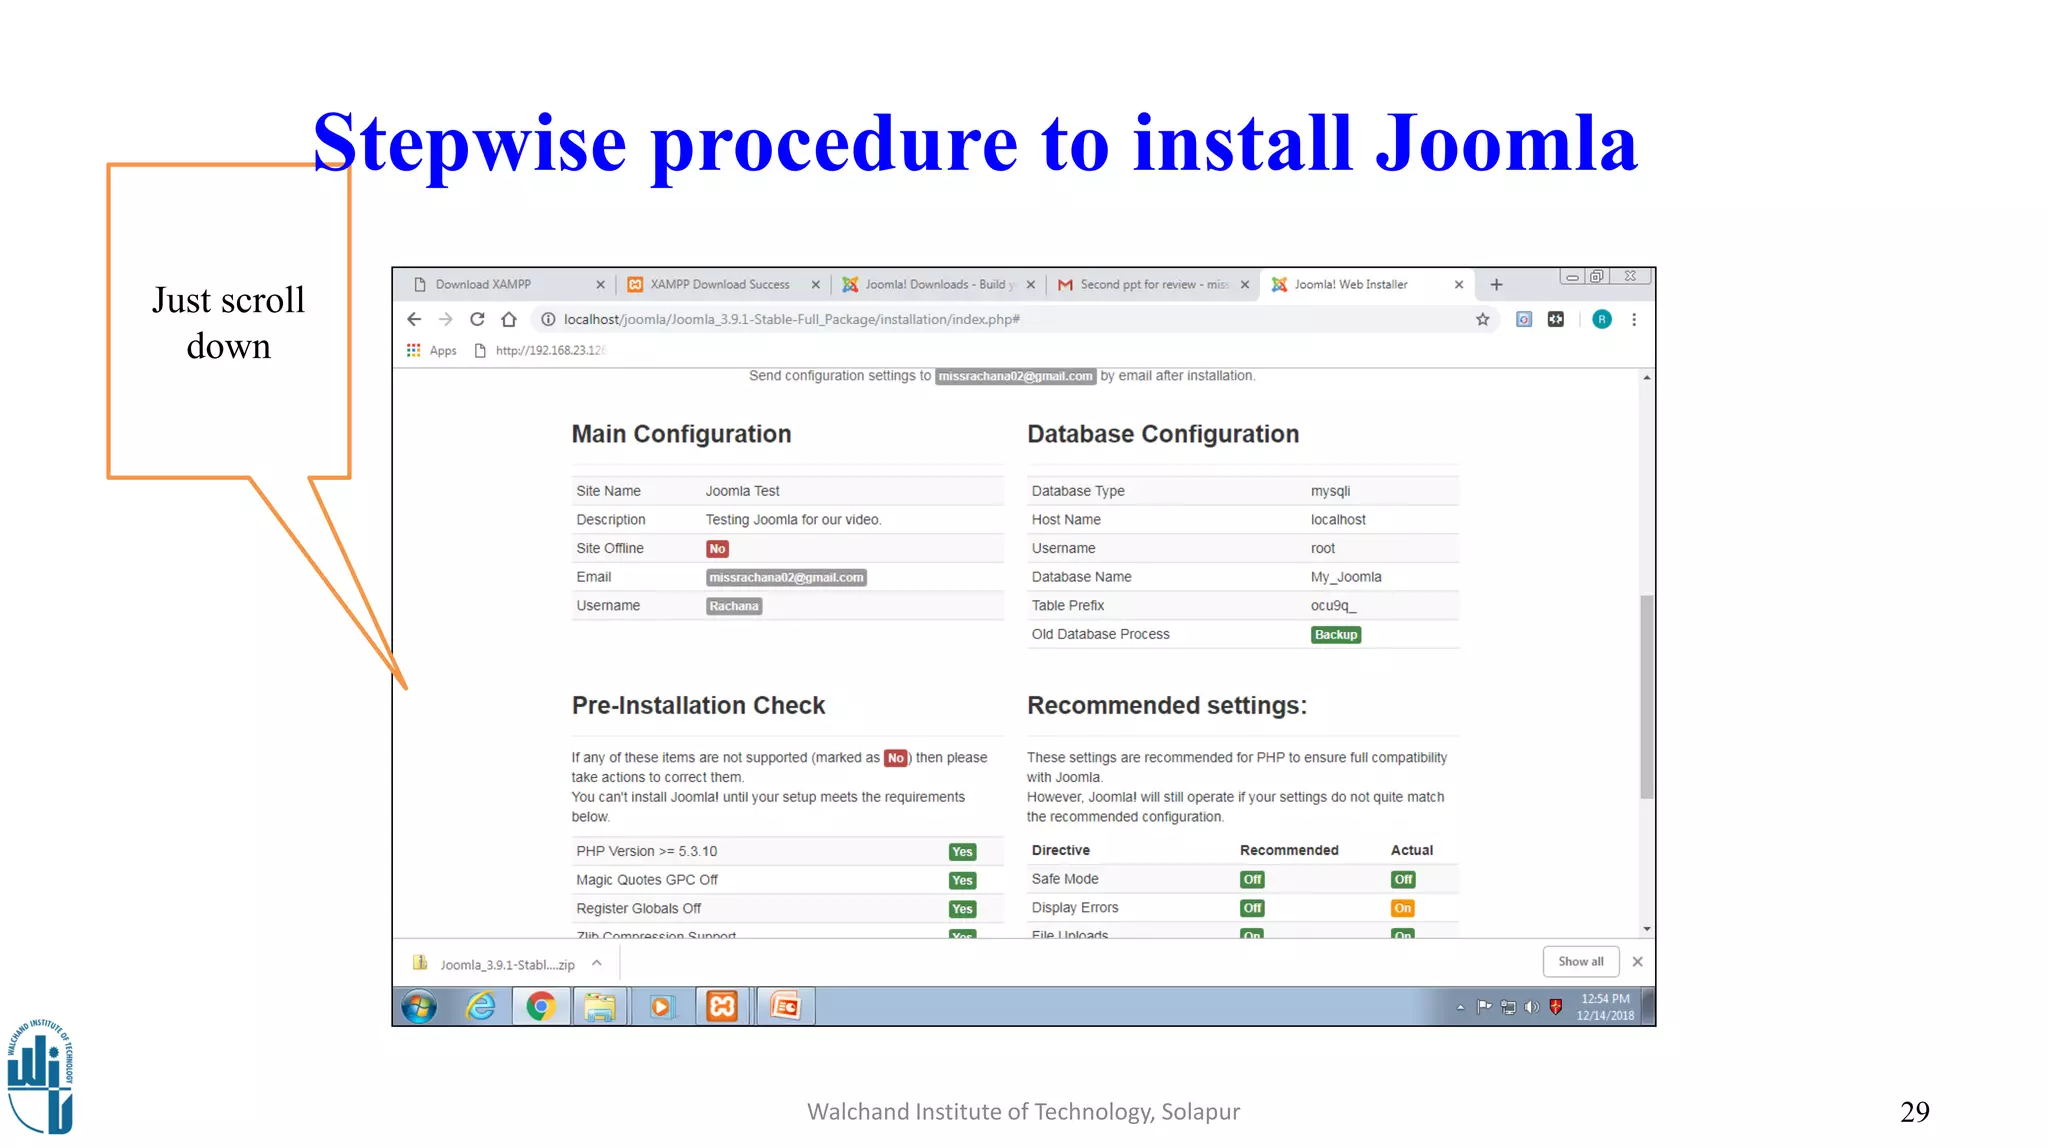Click the Site Offline No badge
2048x1148 pixels.
click(x=717, y=549)
